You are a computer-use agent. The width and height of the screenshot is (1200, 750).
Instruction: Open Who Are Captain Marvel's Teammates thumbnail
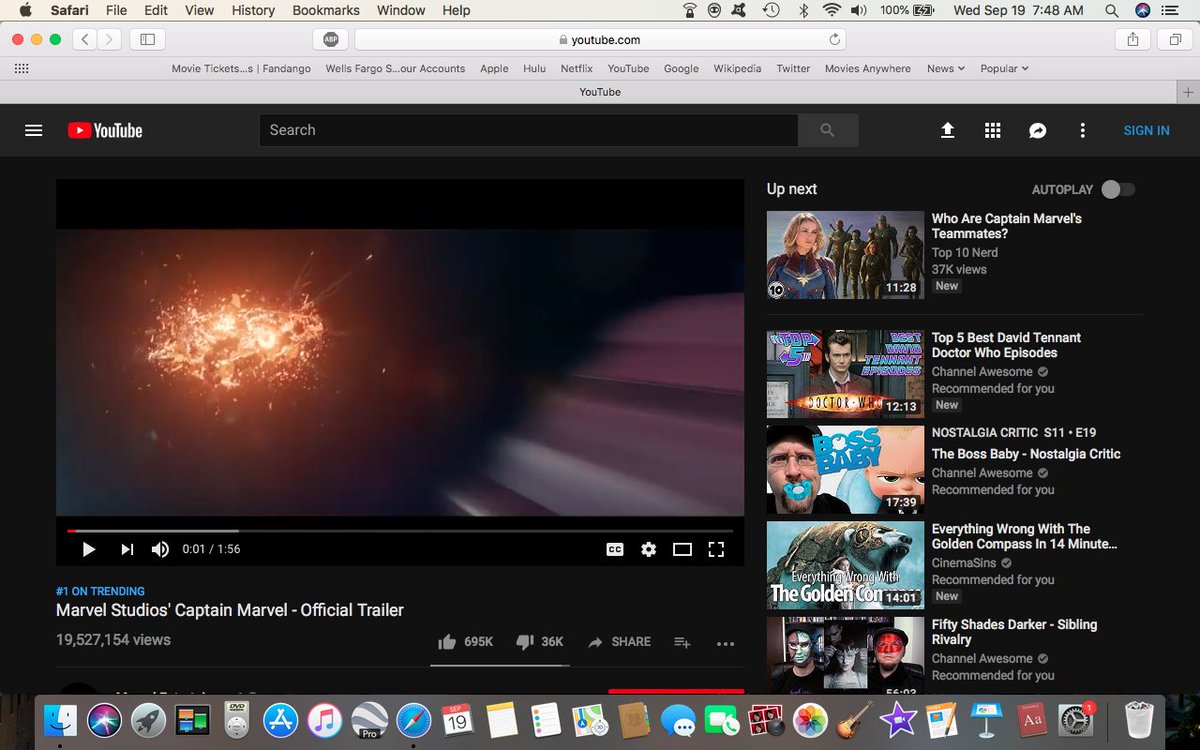pyautogui.click(x=845, y=255)
